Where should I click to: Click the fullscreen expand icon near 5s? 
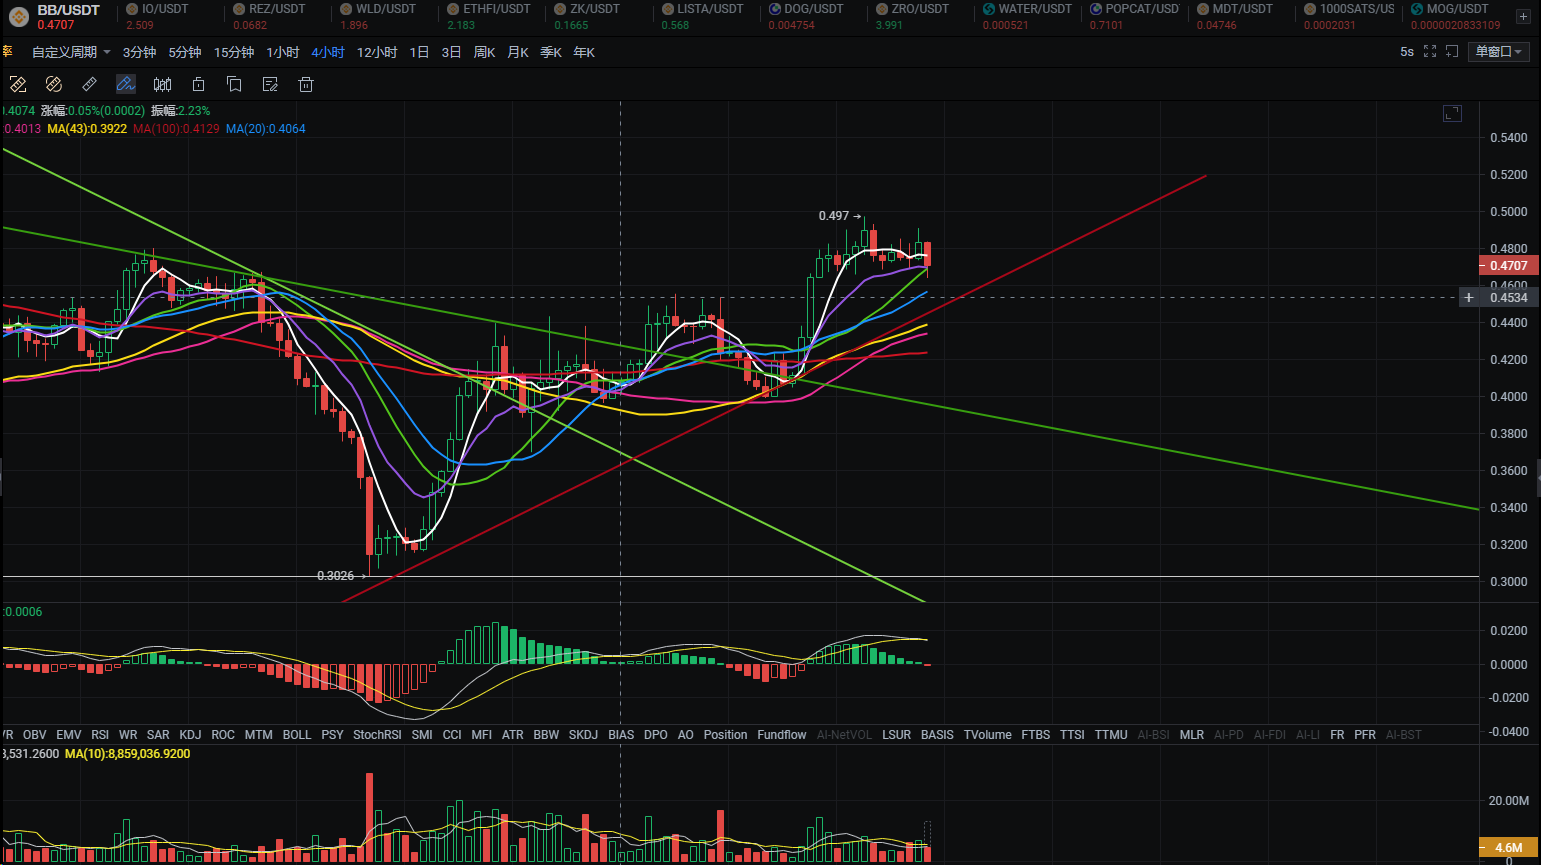1430,52
